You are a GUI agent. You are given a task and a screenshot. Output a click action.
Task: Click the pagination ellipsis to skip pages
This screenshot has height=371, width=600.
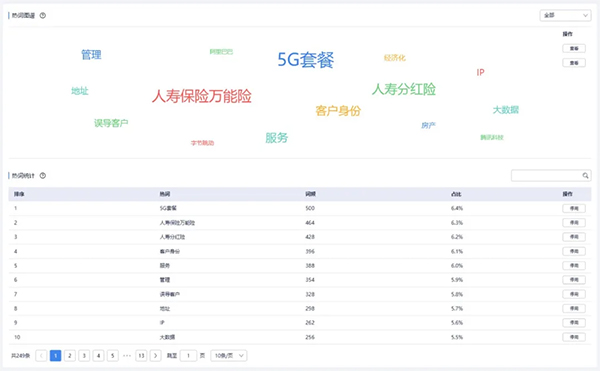point(127,356)
